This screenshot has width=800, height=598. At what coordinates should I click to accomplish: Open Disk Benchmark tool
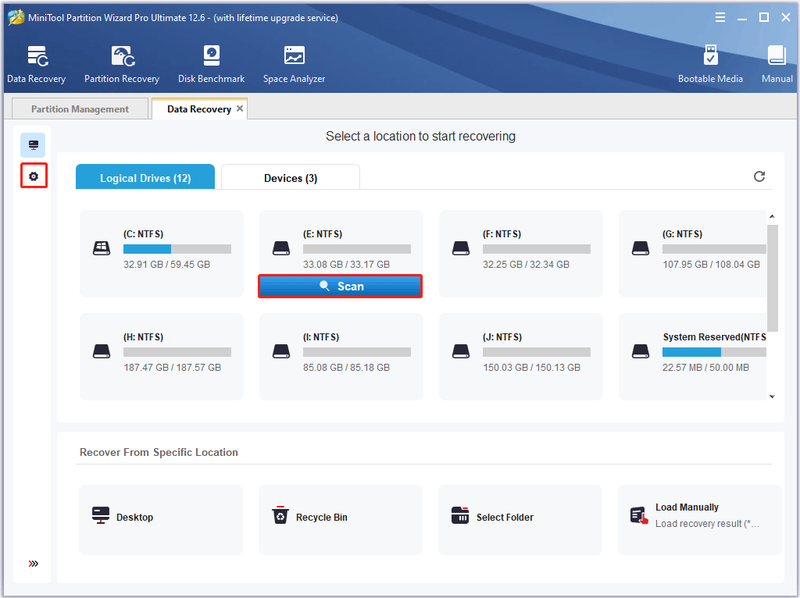click(x=211, y=64)
